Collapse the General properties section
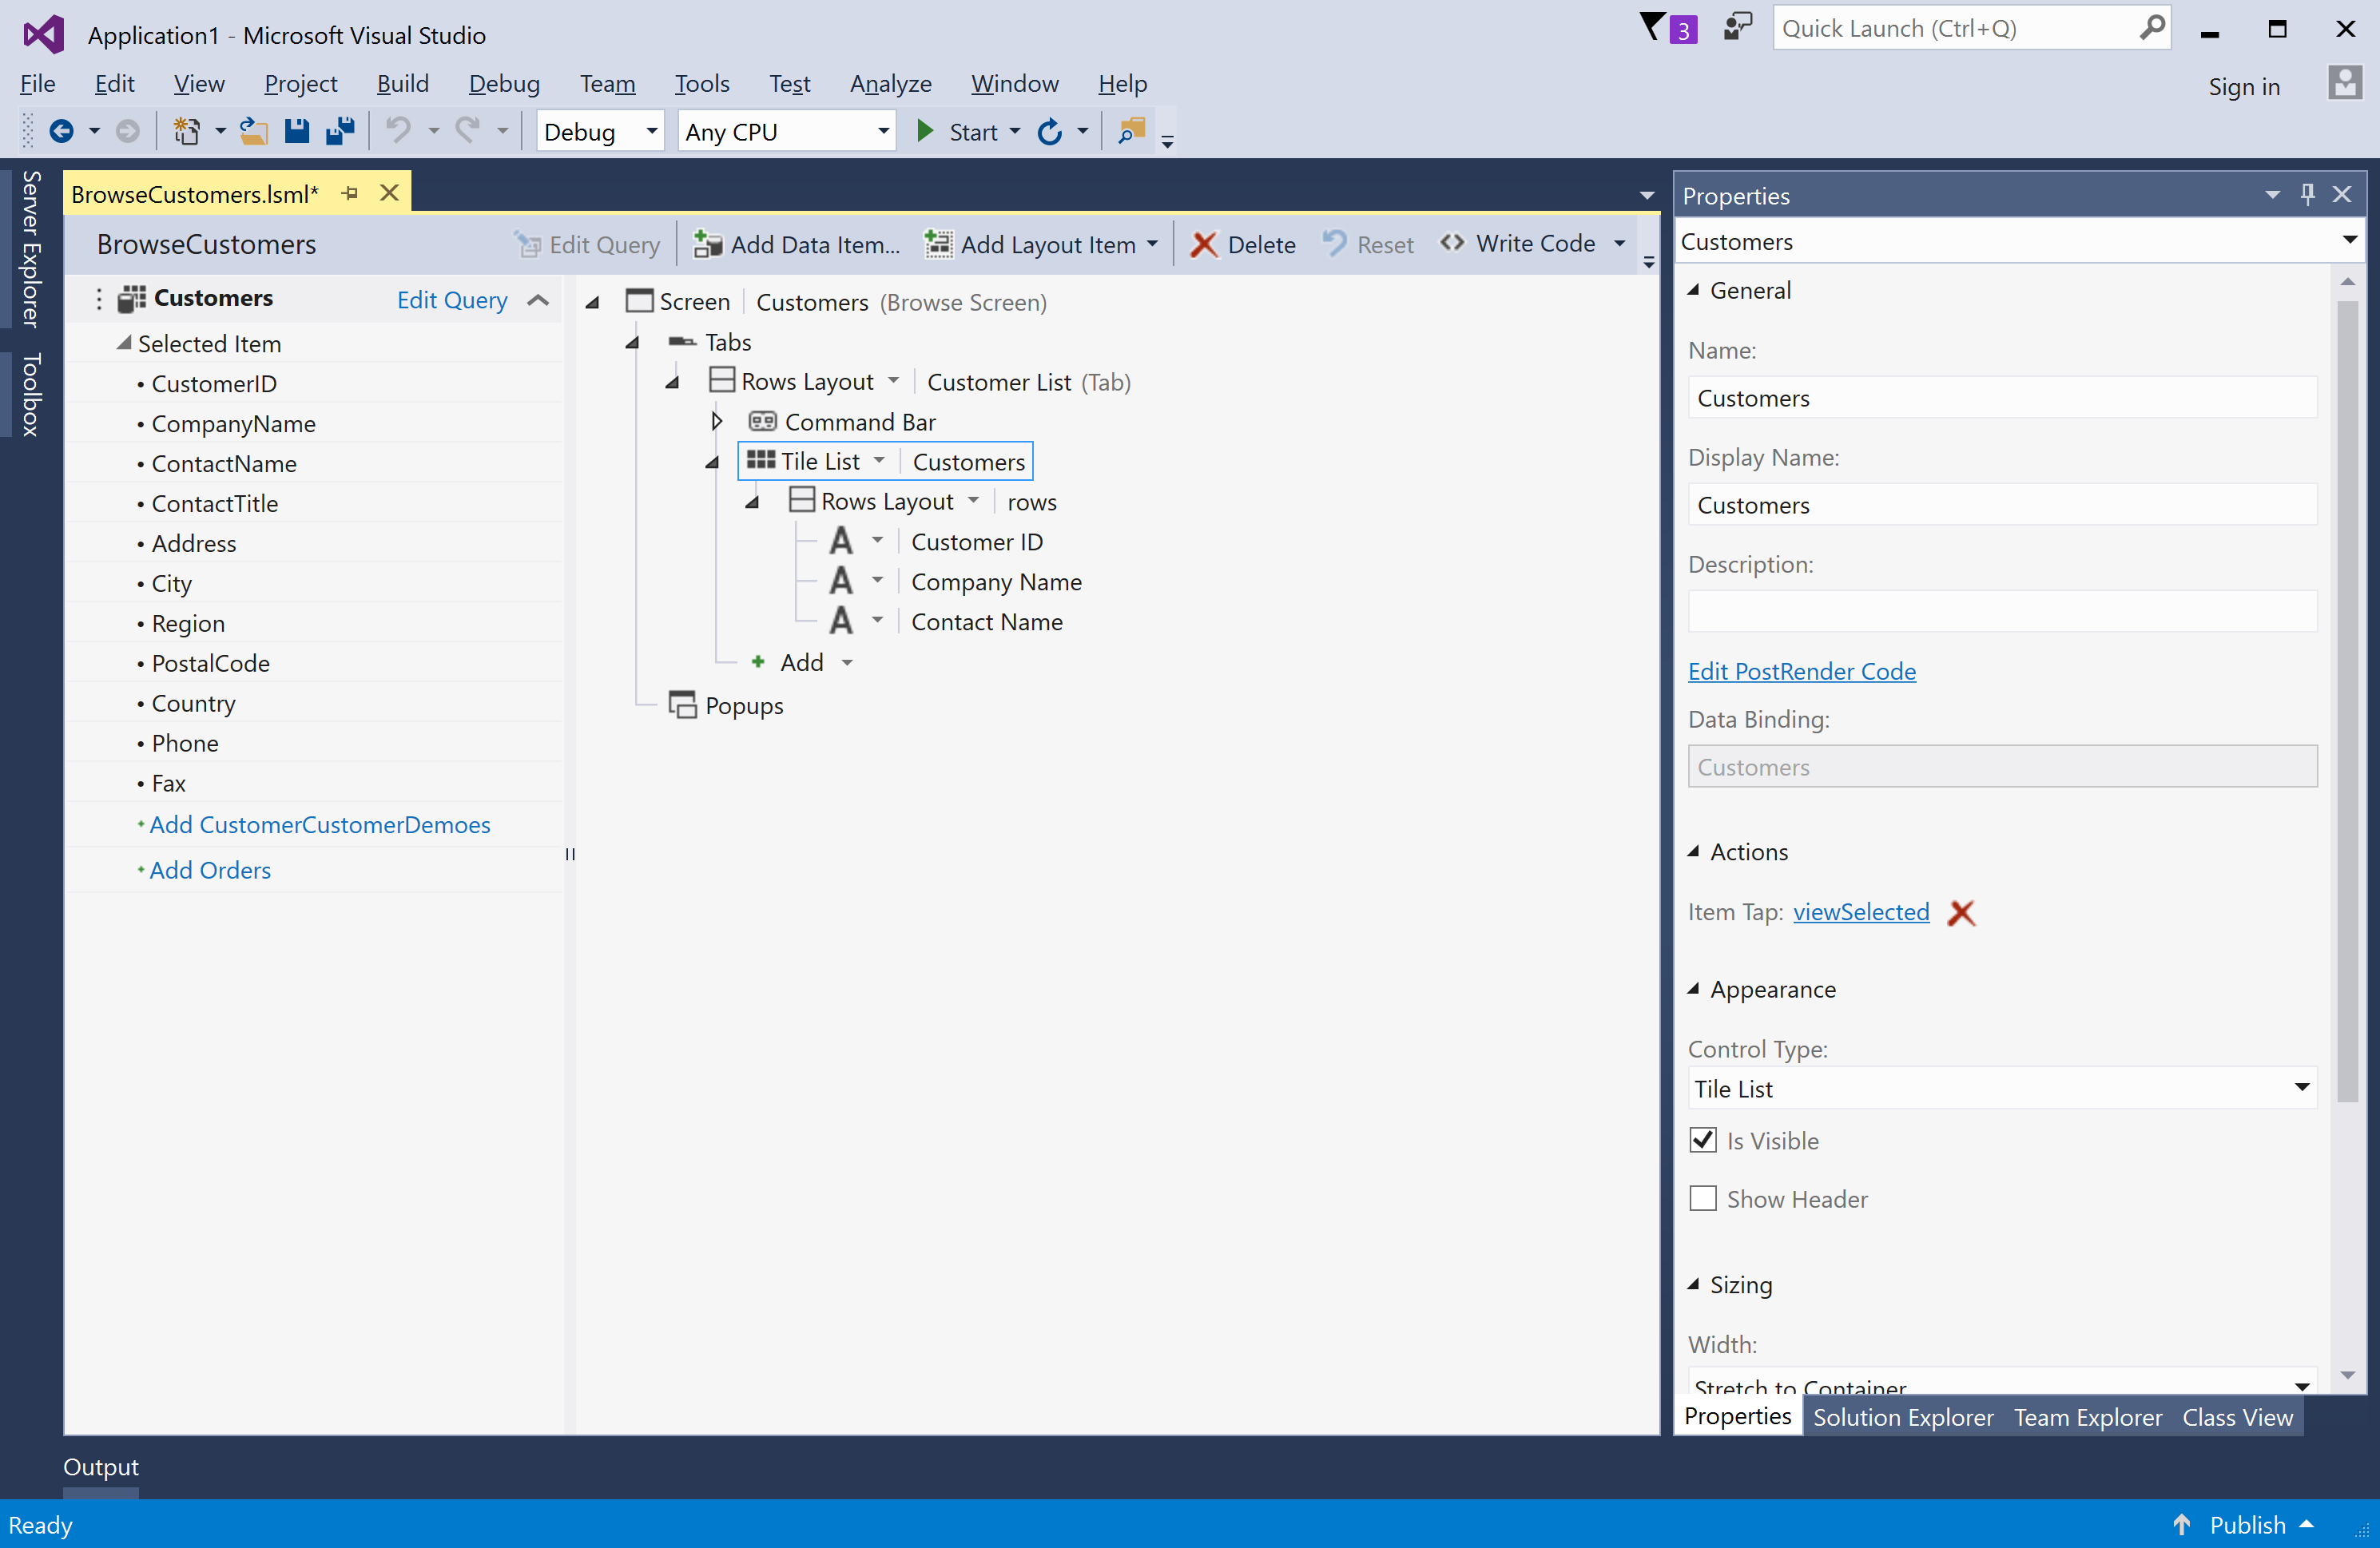2380x1548 pixels. [x=1694, y=290]
